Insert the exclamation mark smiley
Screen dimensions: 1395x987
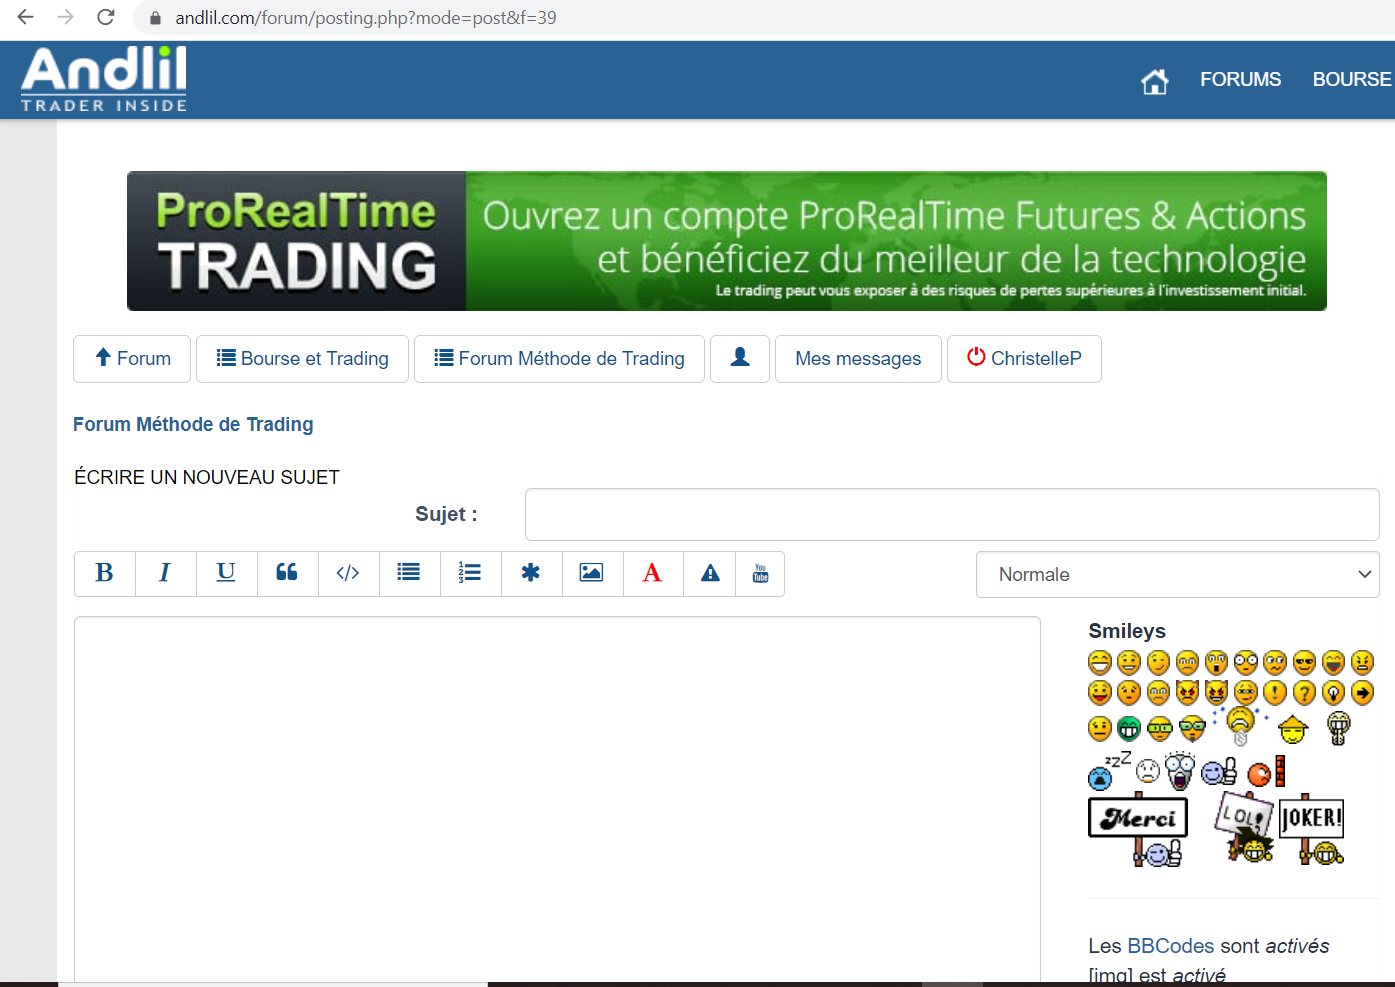pyautogui.click(x=1275, y=693)
